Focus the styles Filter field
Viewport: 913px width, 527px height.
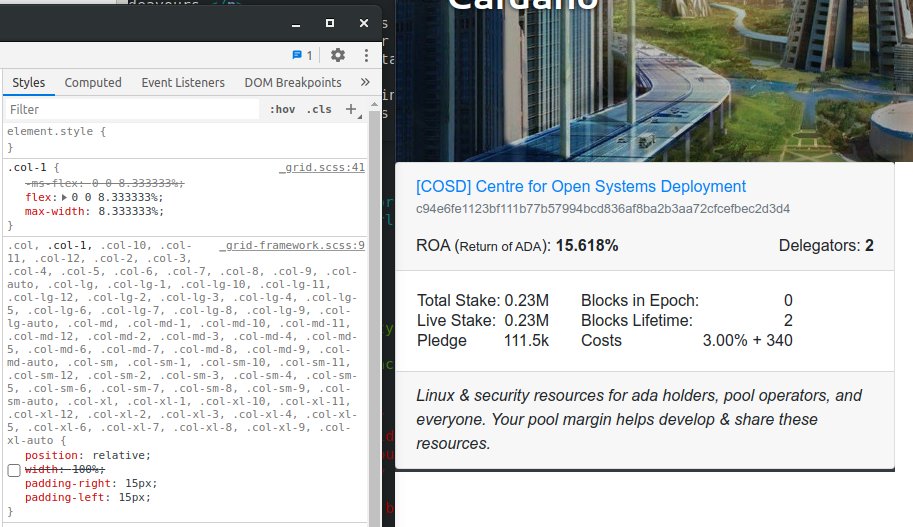(x=132, y=109)
